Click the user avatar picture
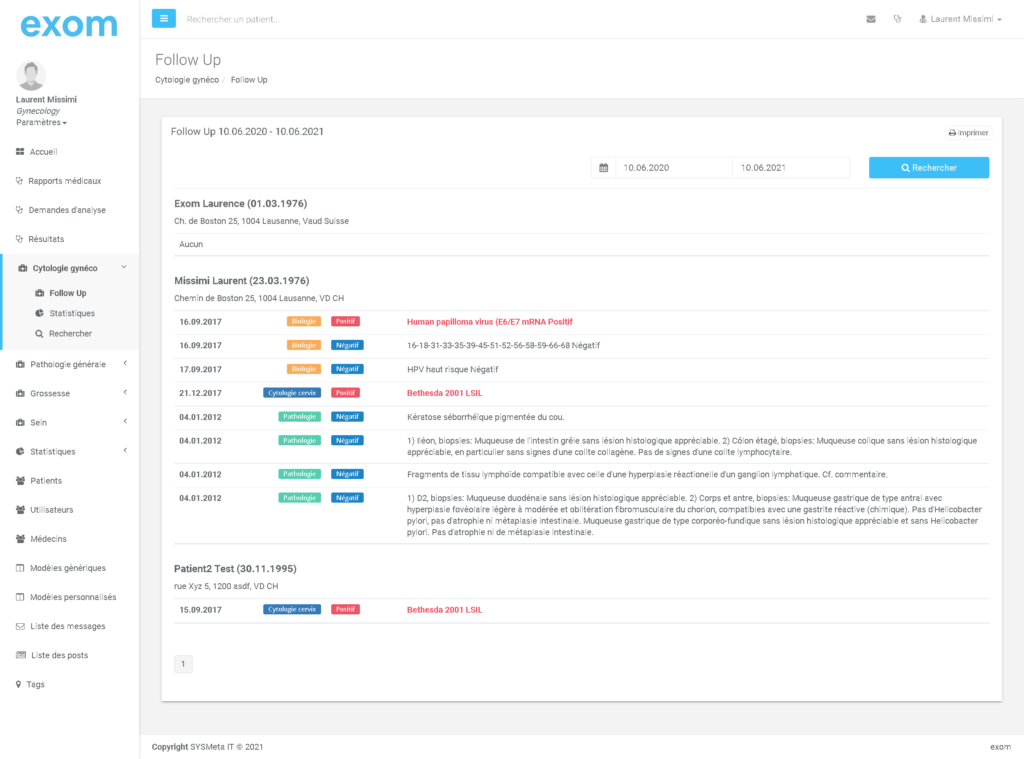 (31, 75)
